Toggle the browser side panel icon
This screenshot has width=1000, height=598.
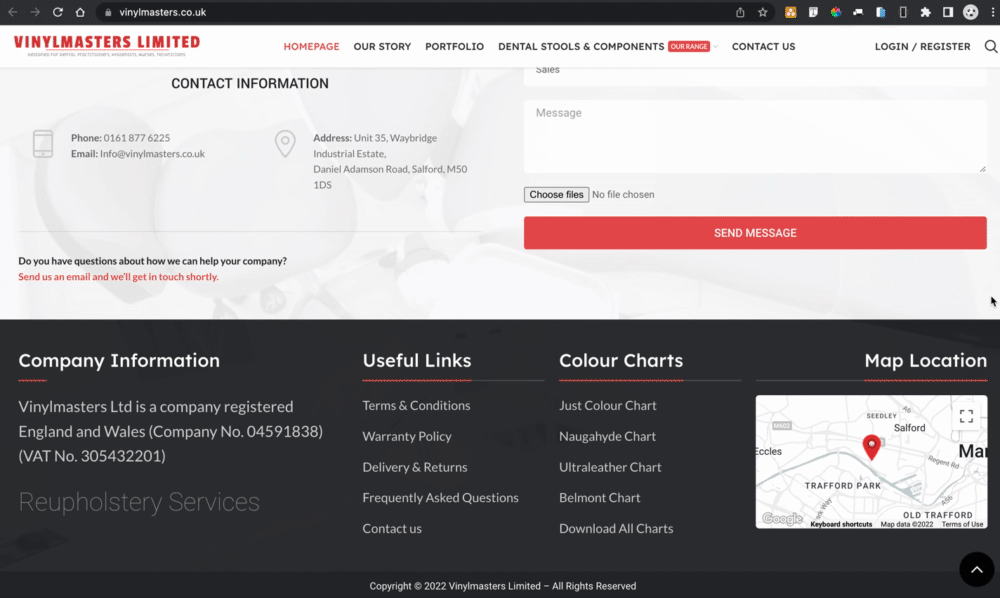948,12
